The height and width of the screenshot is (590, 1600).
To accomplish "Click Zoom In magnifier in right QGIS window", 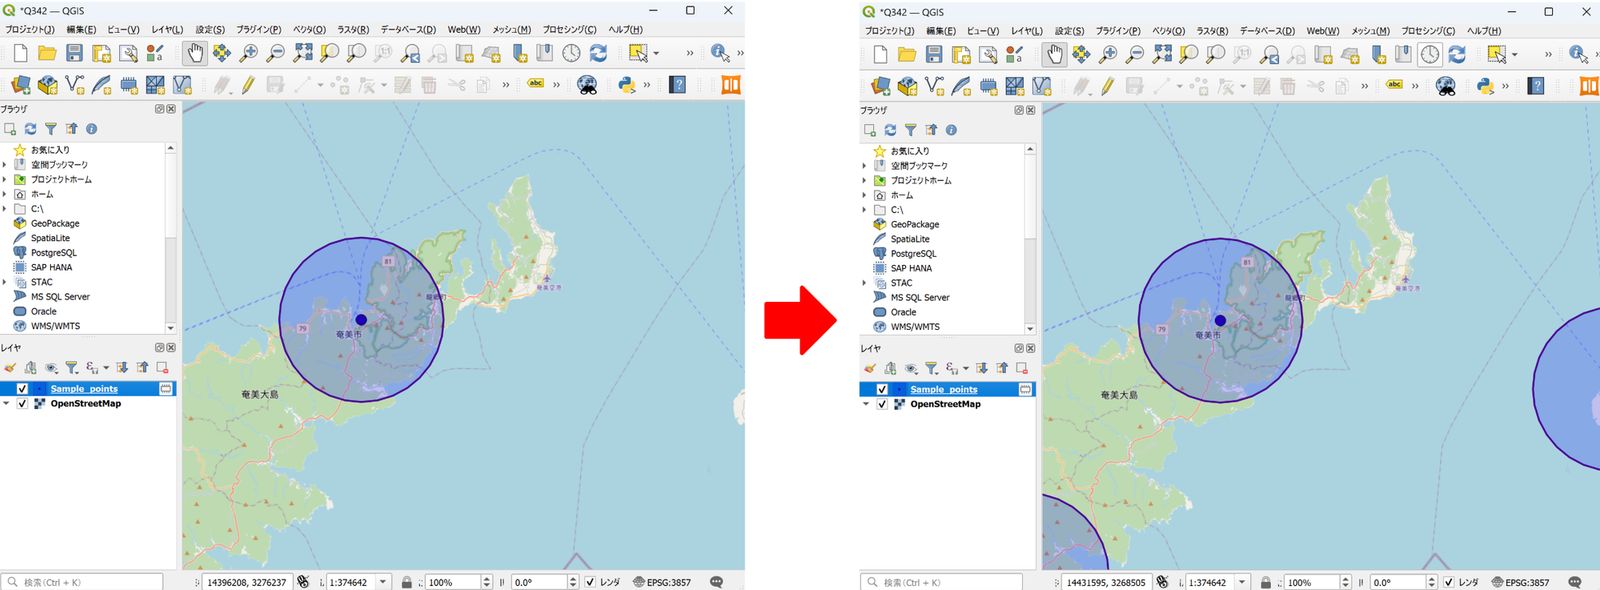I will (x=1108, y=54).
